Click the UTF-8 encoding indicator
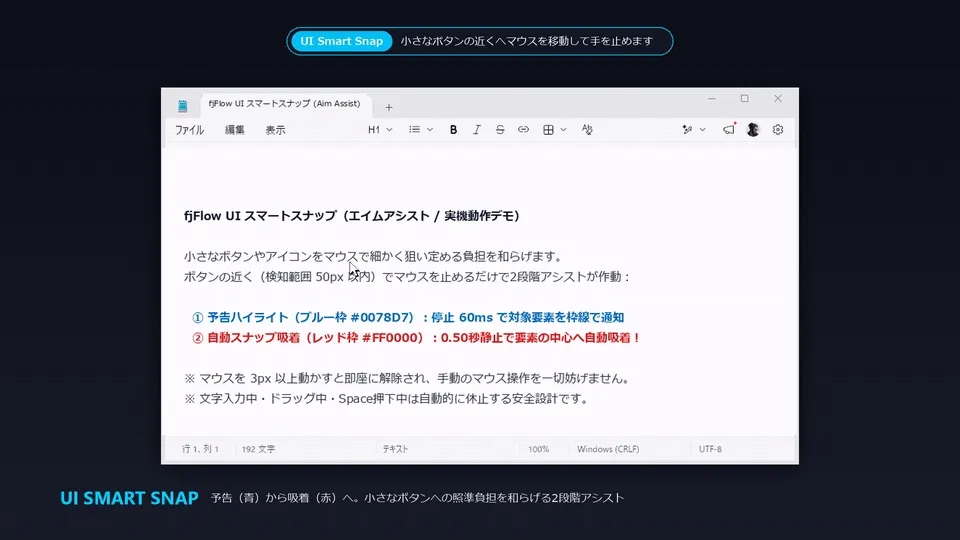 pyautogui.click(x=710, y=449)
